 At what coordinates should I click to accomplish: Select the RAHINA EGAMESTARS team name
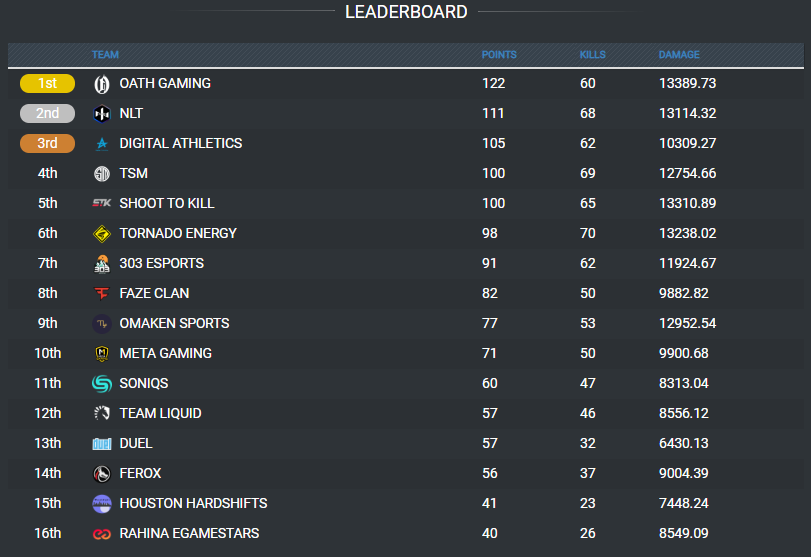click(x=189, y=533)
